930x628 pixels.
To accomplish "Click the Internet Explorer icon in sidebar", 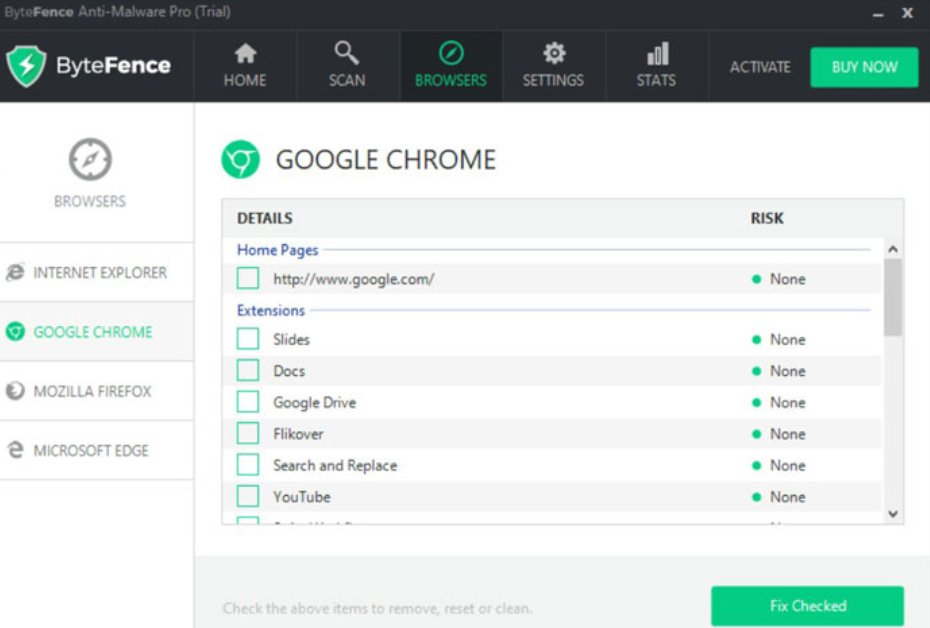I will pos(15,272).
